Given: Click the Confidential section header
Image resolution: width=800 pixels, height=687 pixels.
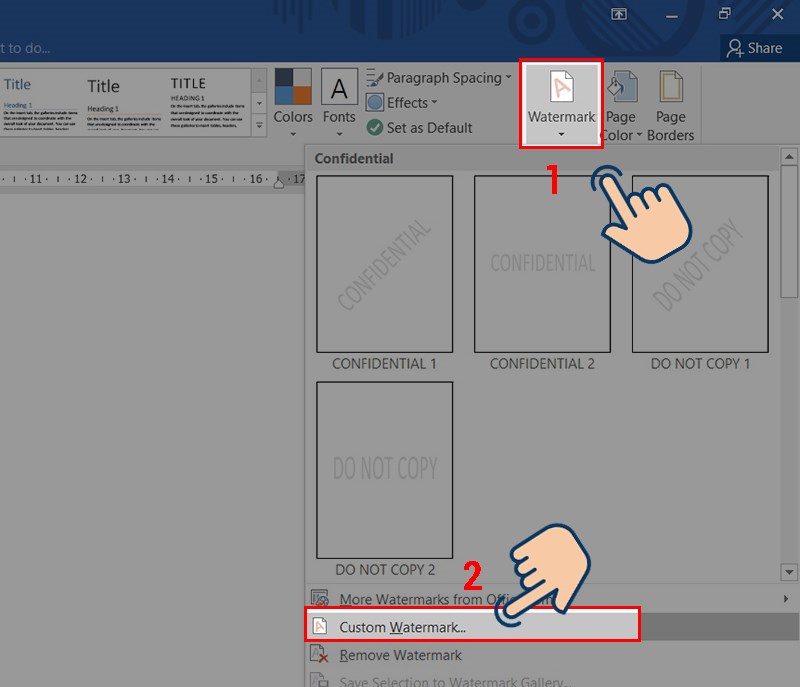Looking at the screenshot, I should click(x=354, y=159).
